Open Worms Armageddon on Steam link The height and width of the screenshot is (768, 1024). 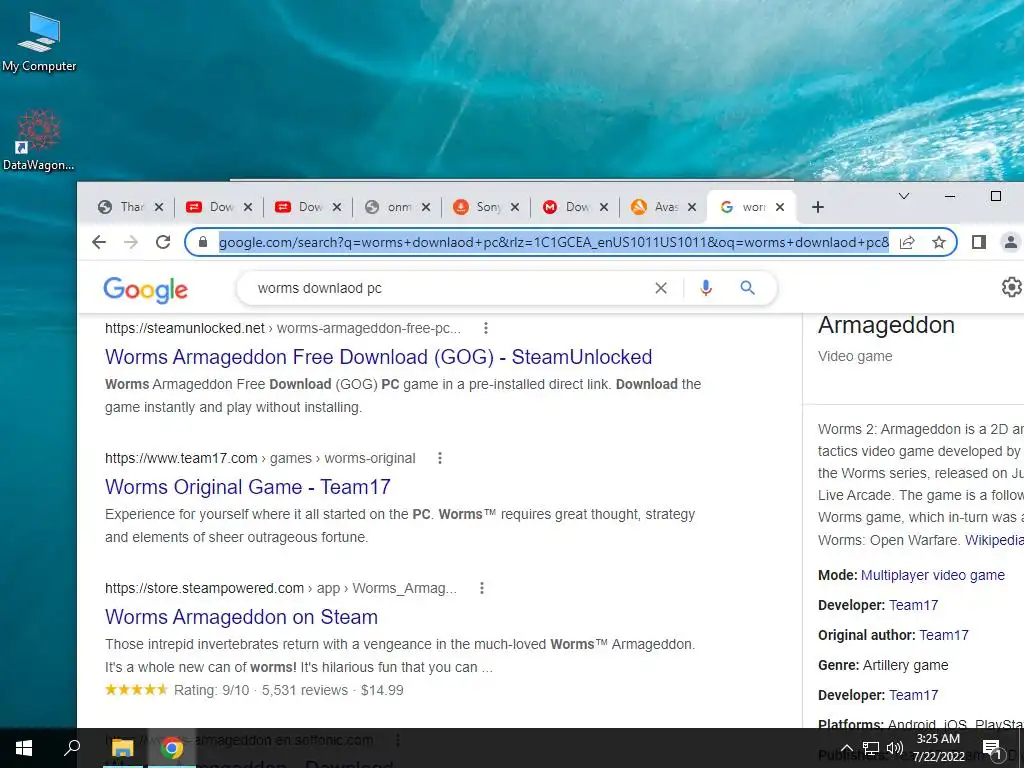[x=241, y=617]
